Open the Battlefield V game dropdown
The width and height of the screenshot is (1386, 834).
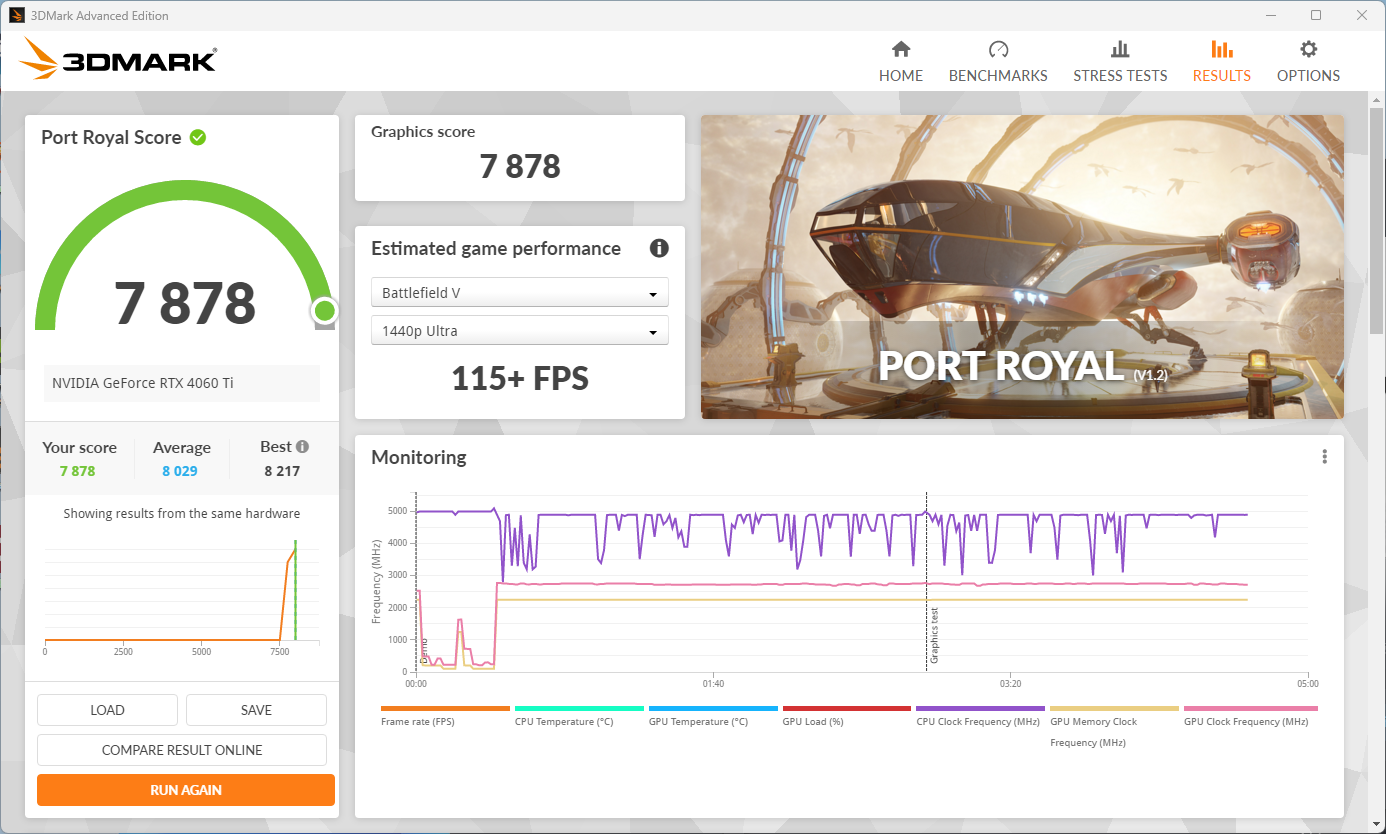point(519,293)
